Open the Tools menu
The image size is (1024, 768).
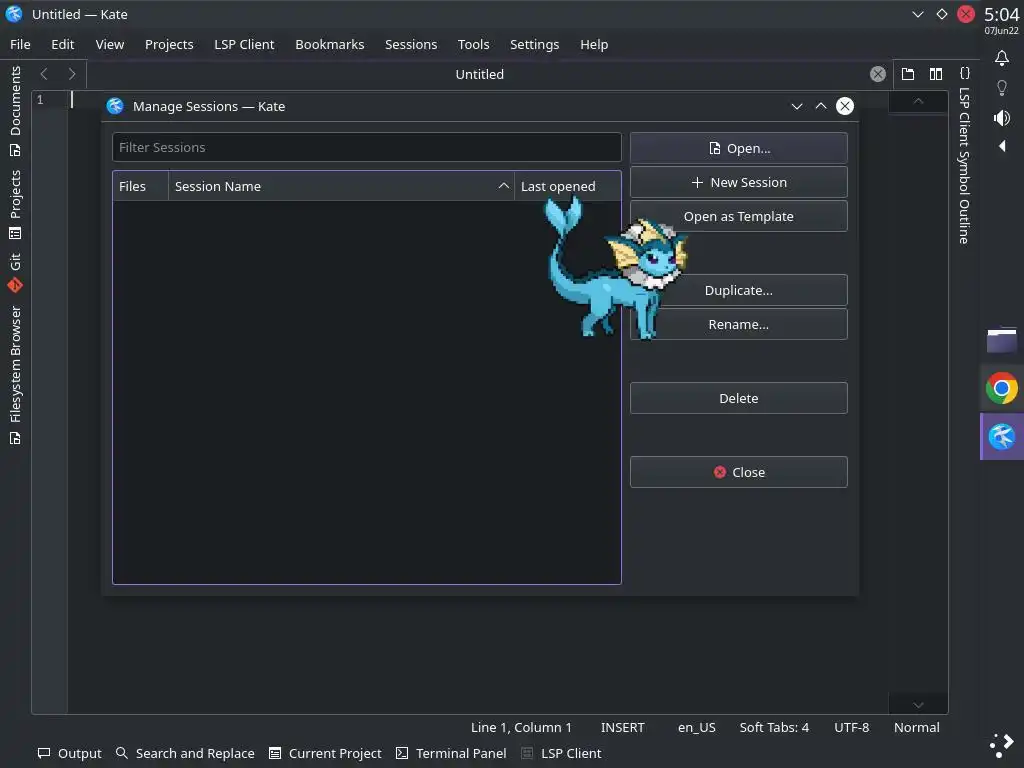click(x=473, y=44)
